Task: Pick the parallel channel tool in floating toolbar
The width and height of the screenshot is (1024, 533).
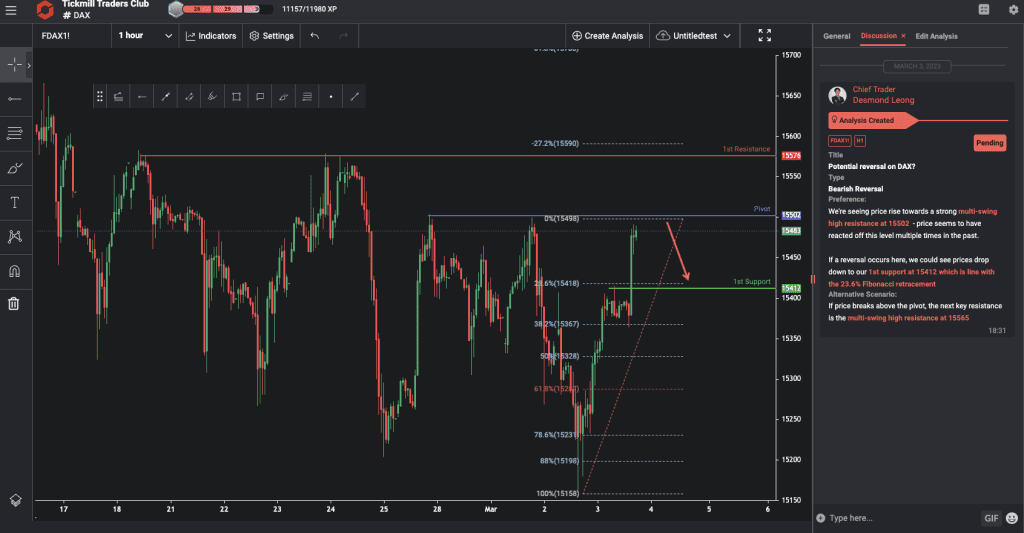Action: [x=189, y=97]
